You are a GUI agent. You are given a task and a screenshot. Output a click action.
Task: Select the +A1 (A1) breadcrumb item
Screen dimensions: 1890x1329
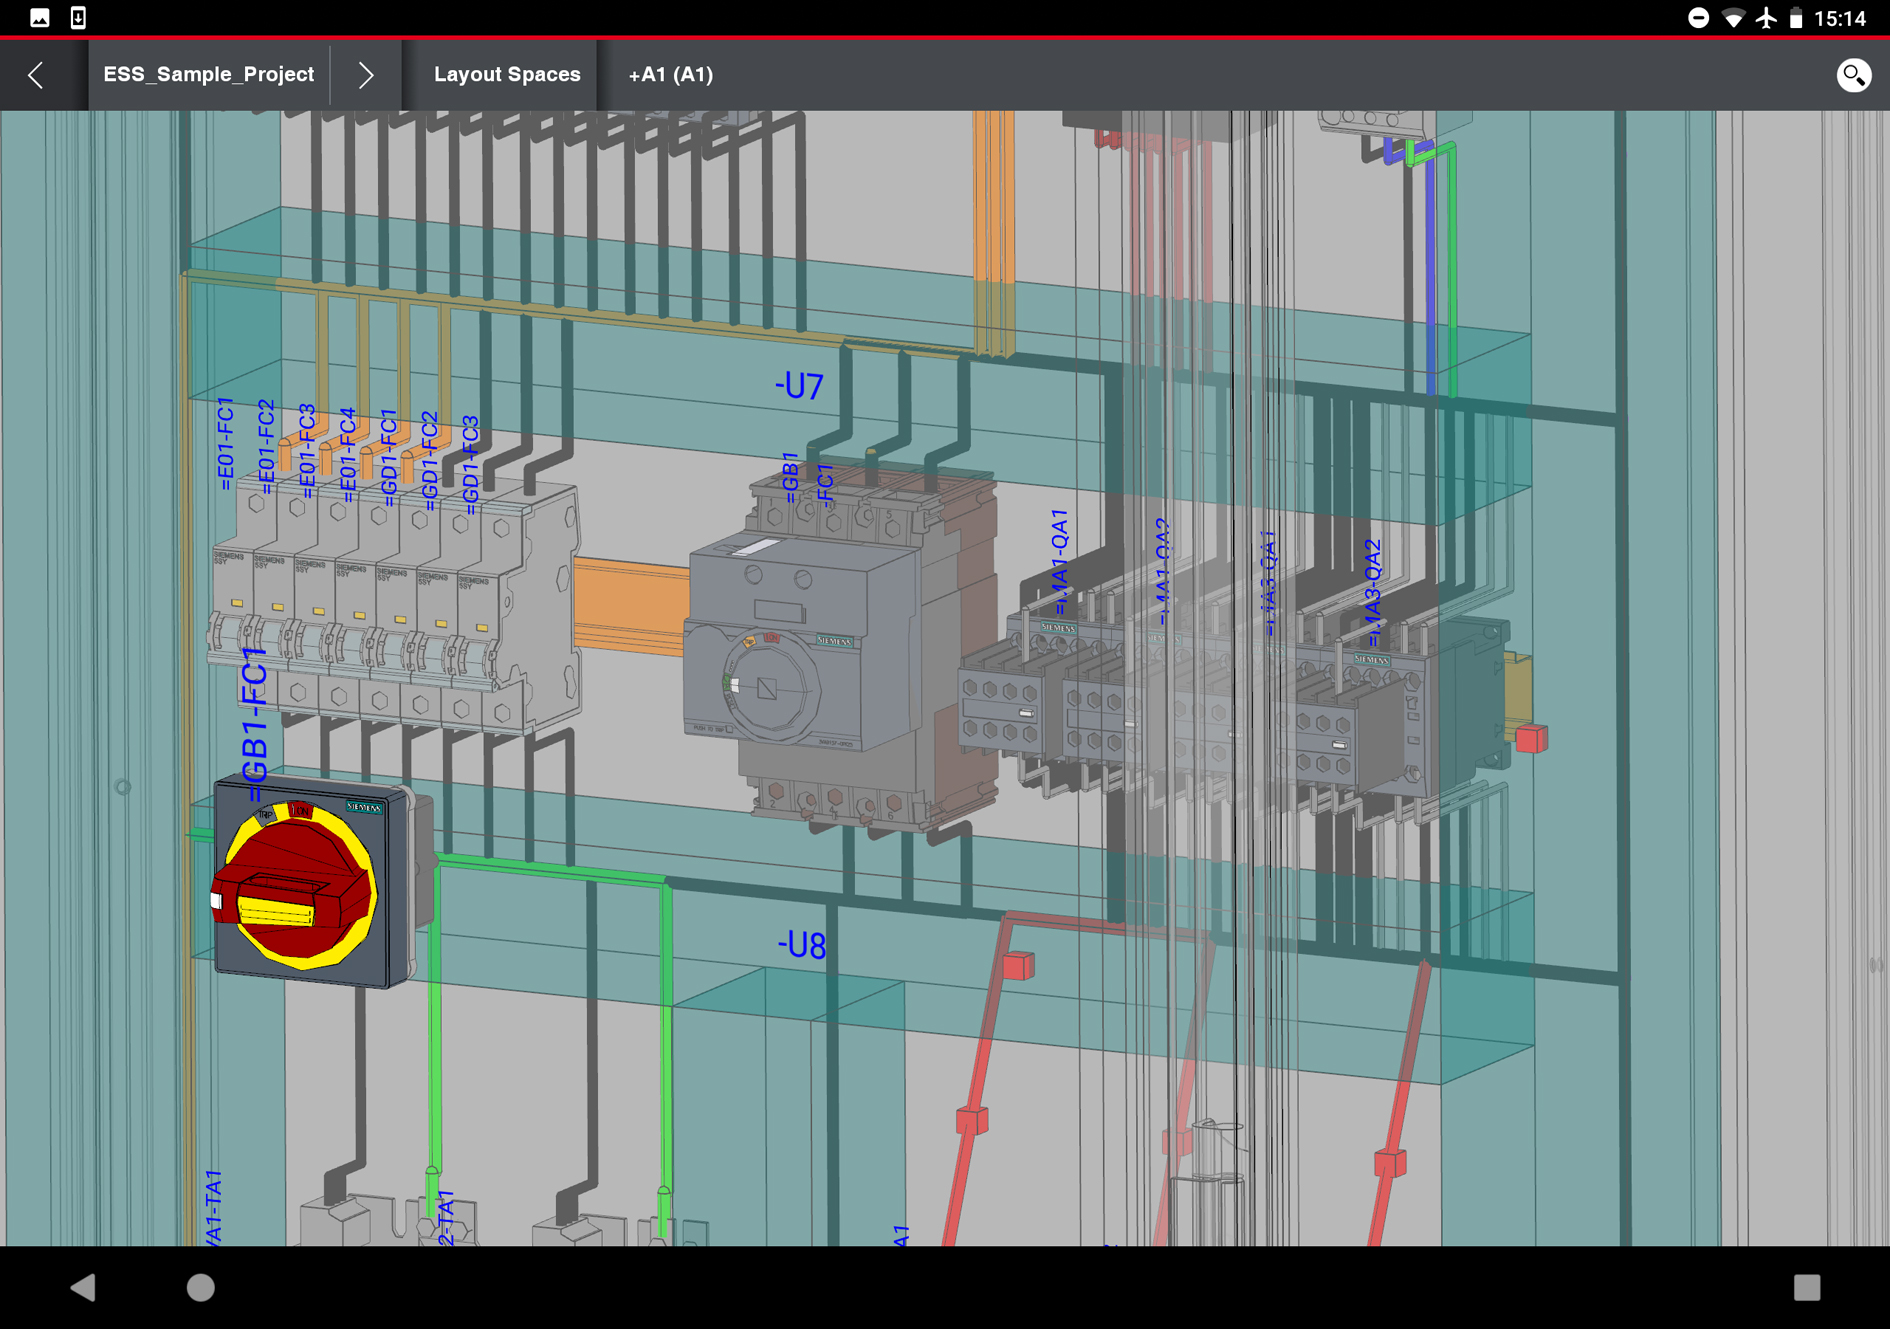click(x=670, y=75)
